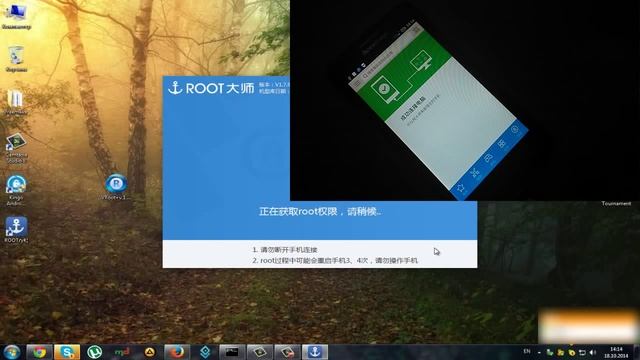640x360 pixels.
Task: Open Google Chrome from the taskbar
Action: click(x=39, y=352)
